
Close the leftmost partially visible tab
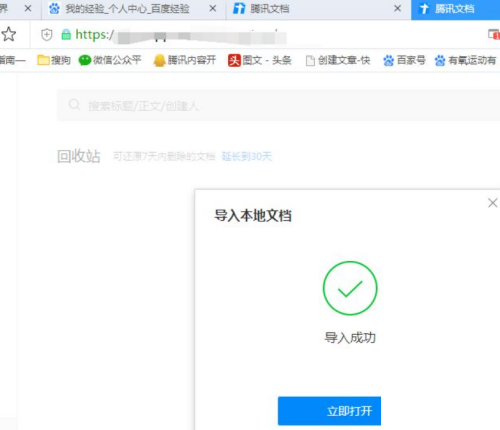pyautogui.click(x=28, y=9)
